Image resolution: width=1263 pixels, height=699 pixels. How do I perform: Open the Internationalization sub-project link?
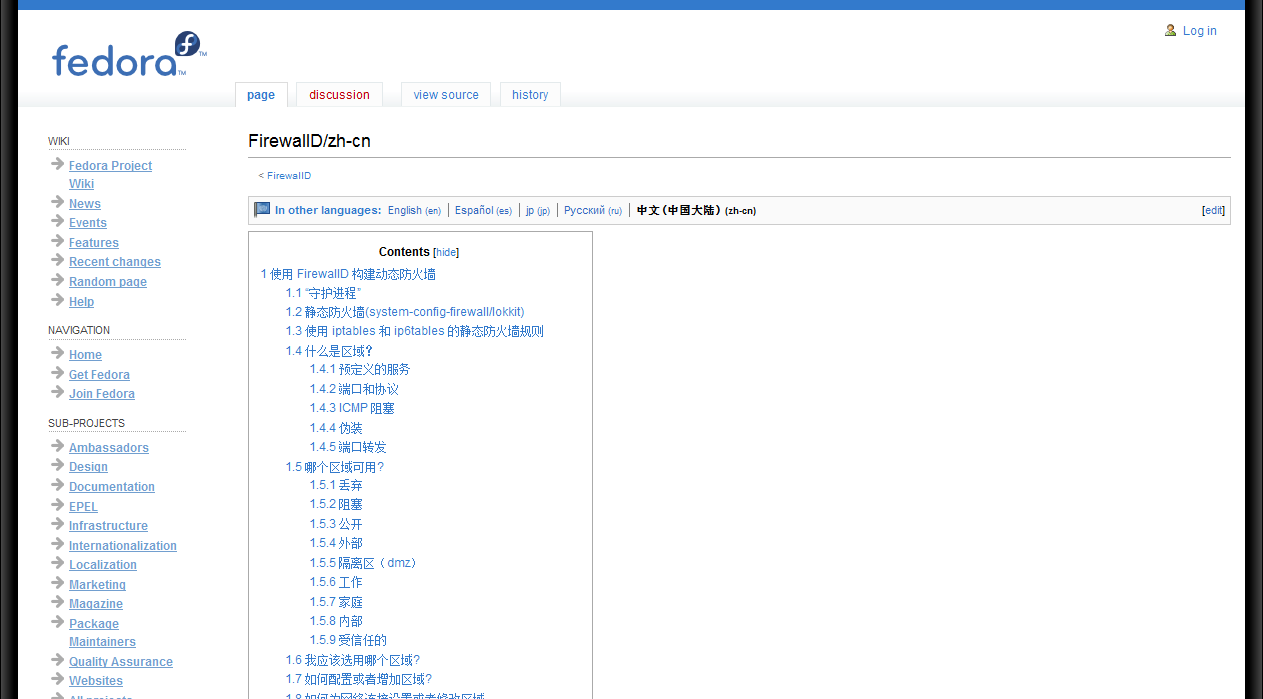(x=123, y=546)
